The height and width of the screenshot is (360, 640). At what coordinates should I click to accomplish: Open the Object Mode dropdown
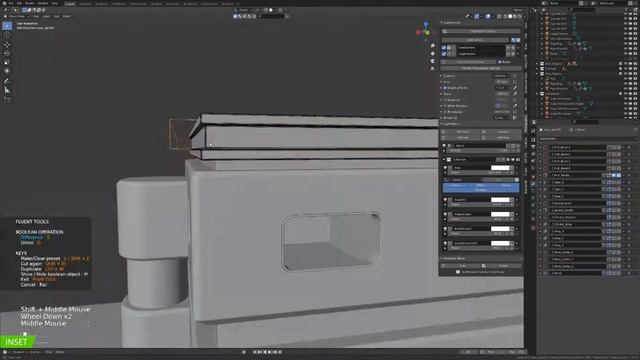[16, 16]
